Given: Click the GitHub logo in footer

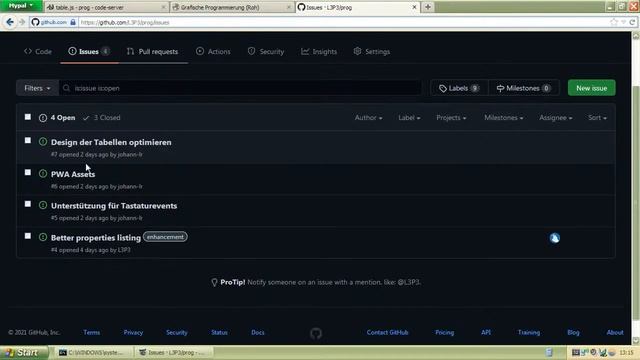Looking at the screenshot, I should tap(316, 333).
